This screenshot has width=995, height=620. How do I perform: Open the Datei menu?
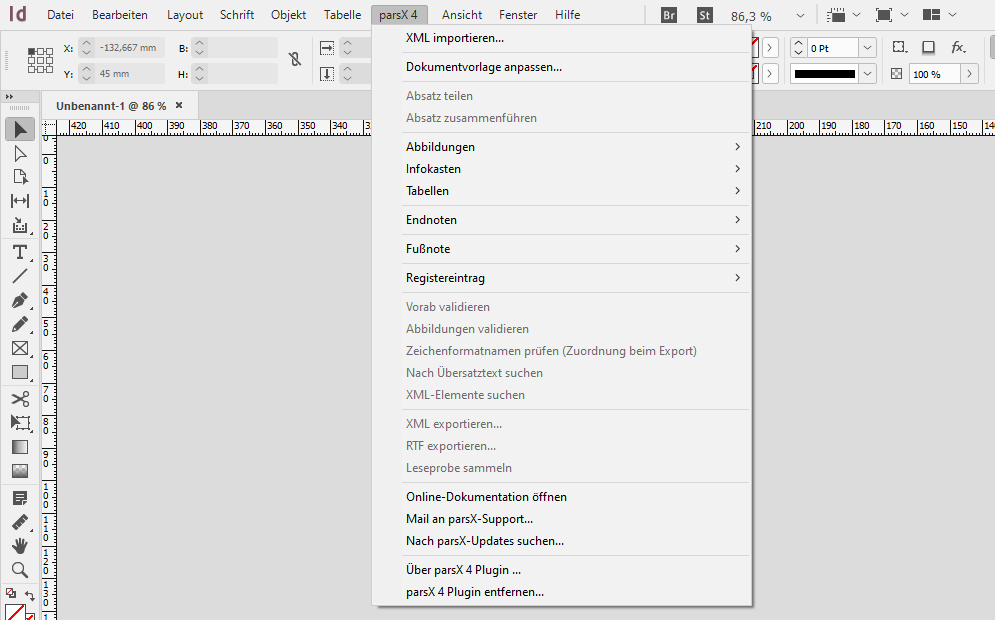pos(60,15)
